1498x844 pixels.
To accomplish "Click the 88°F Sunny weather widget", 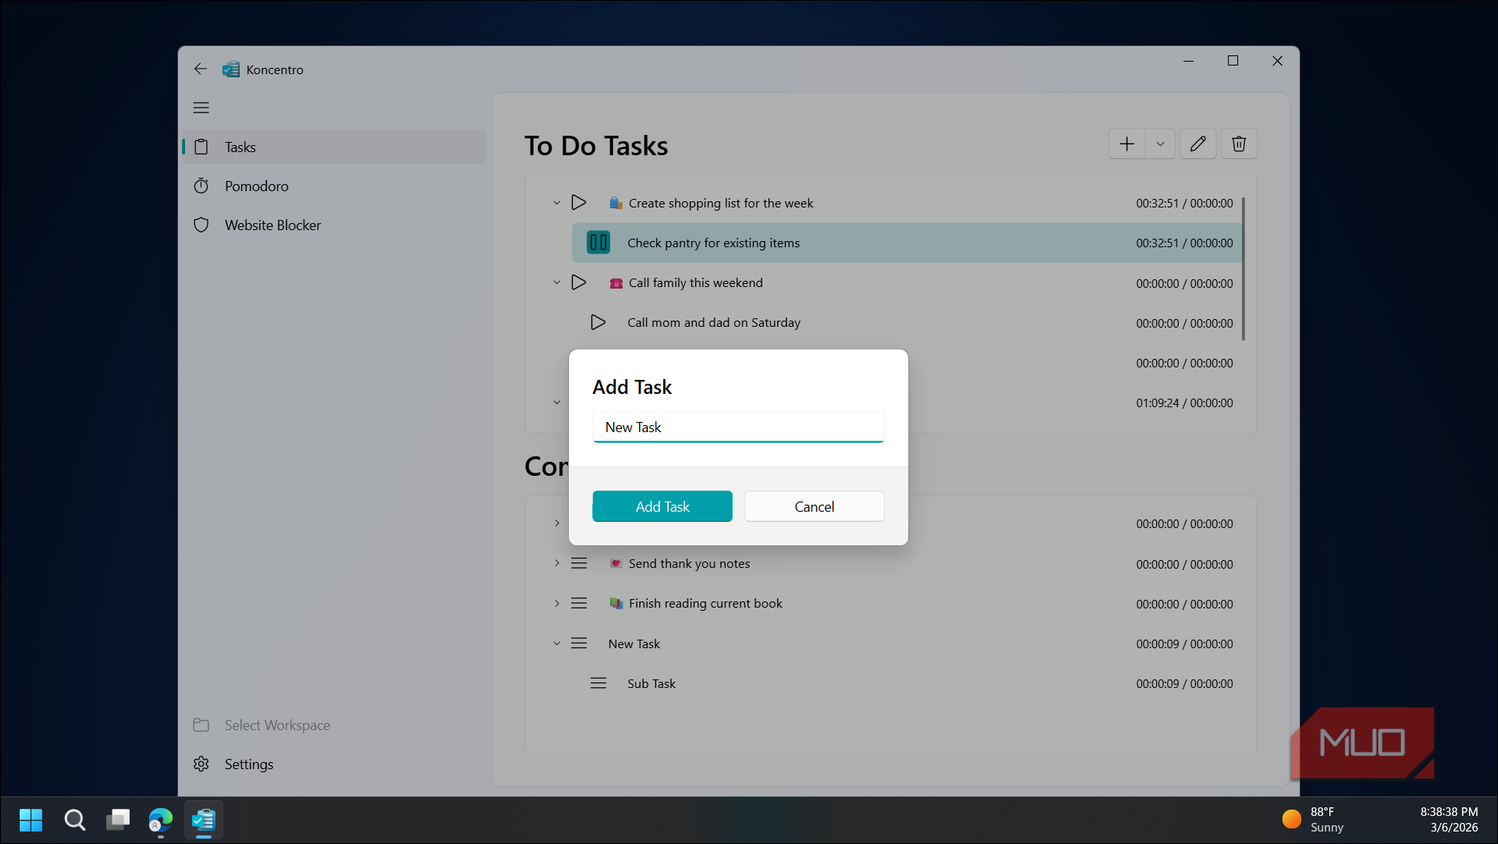I will 1313,820.
